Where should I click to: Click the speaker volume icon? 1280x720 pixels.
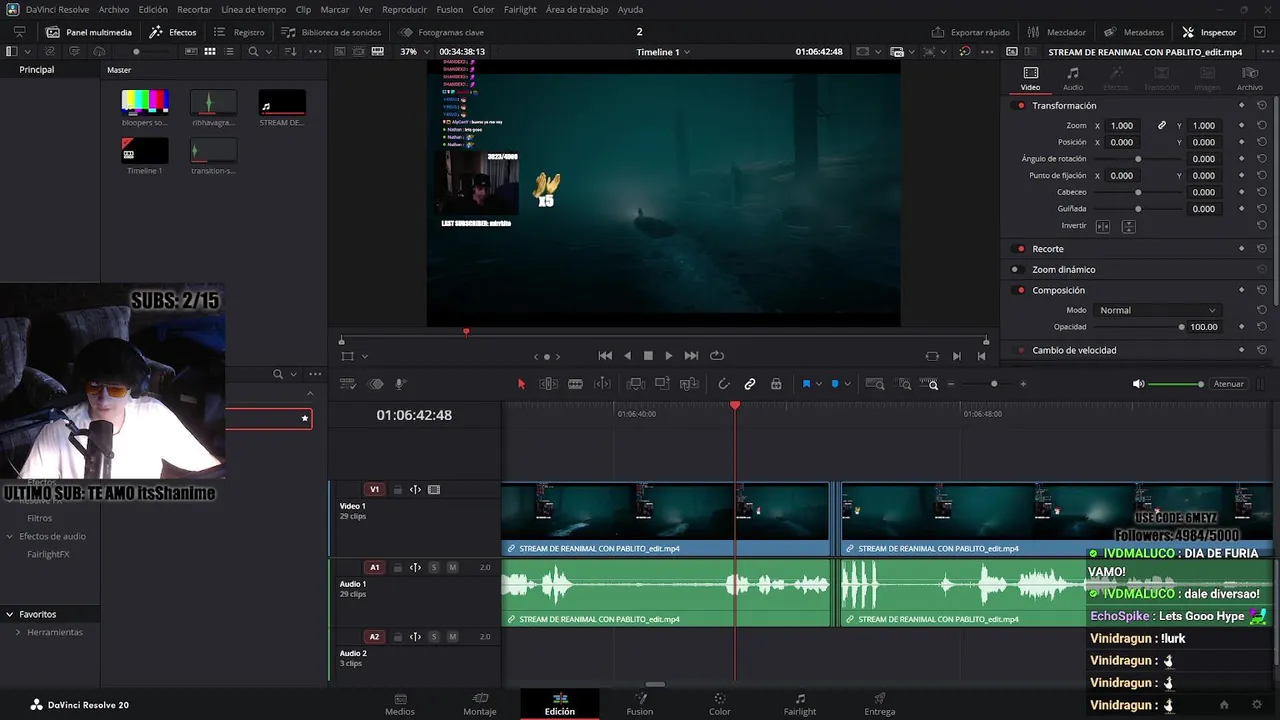point(1138,384)
